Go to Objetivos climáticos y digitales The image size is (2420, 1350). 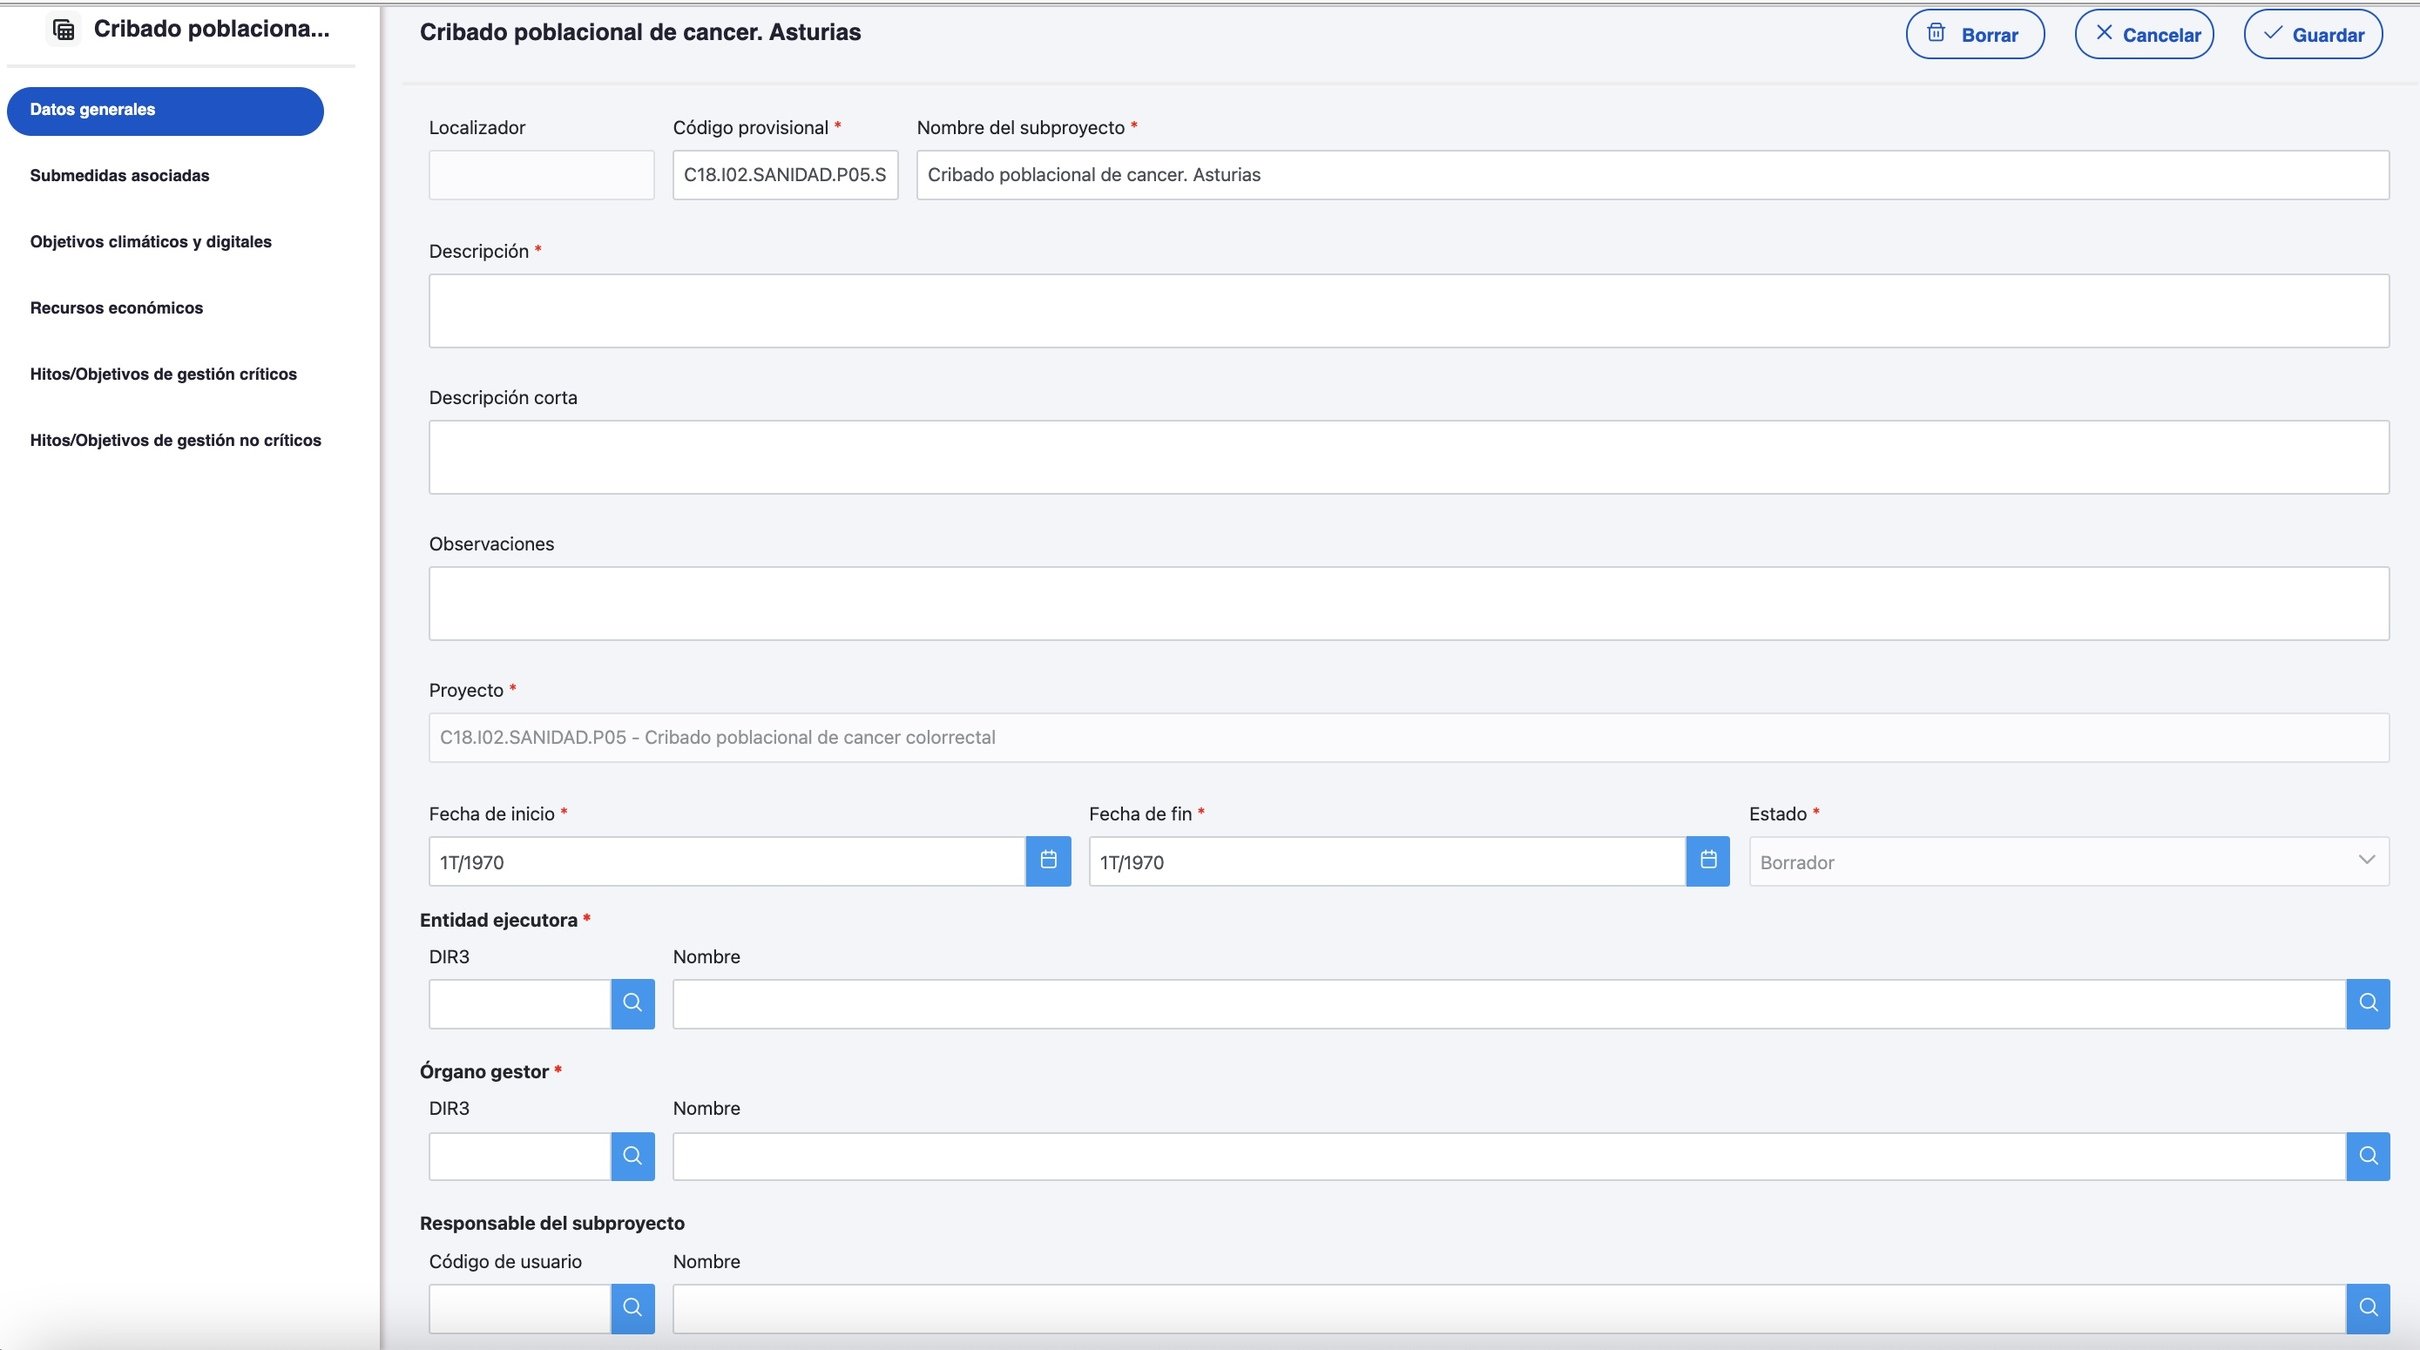pos(150,242)
